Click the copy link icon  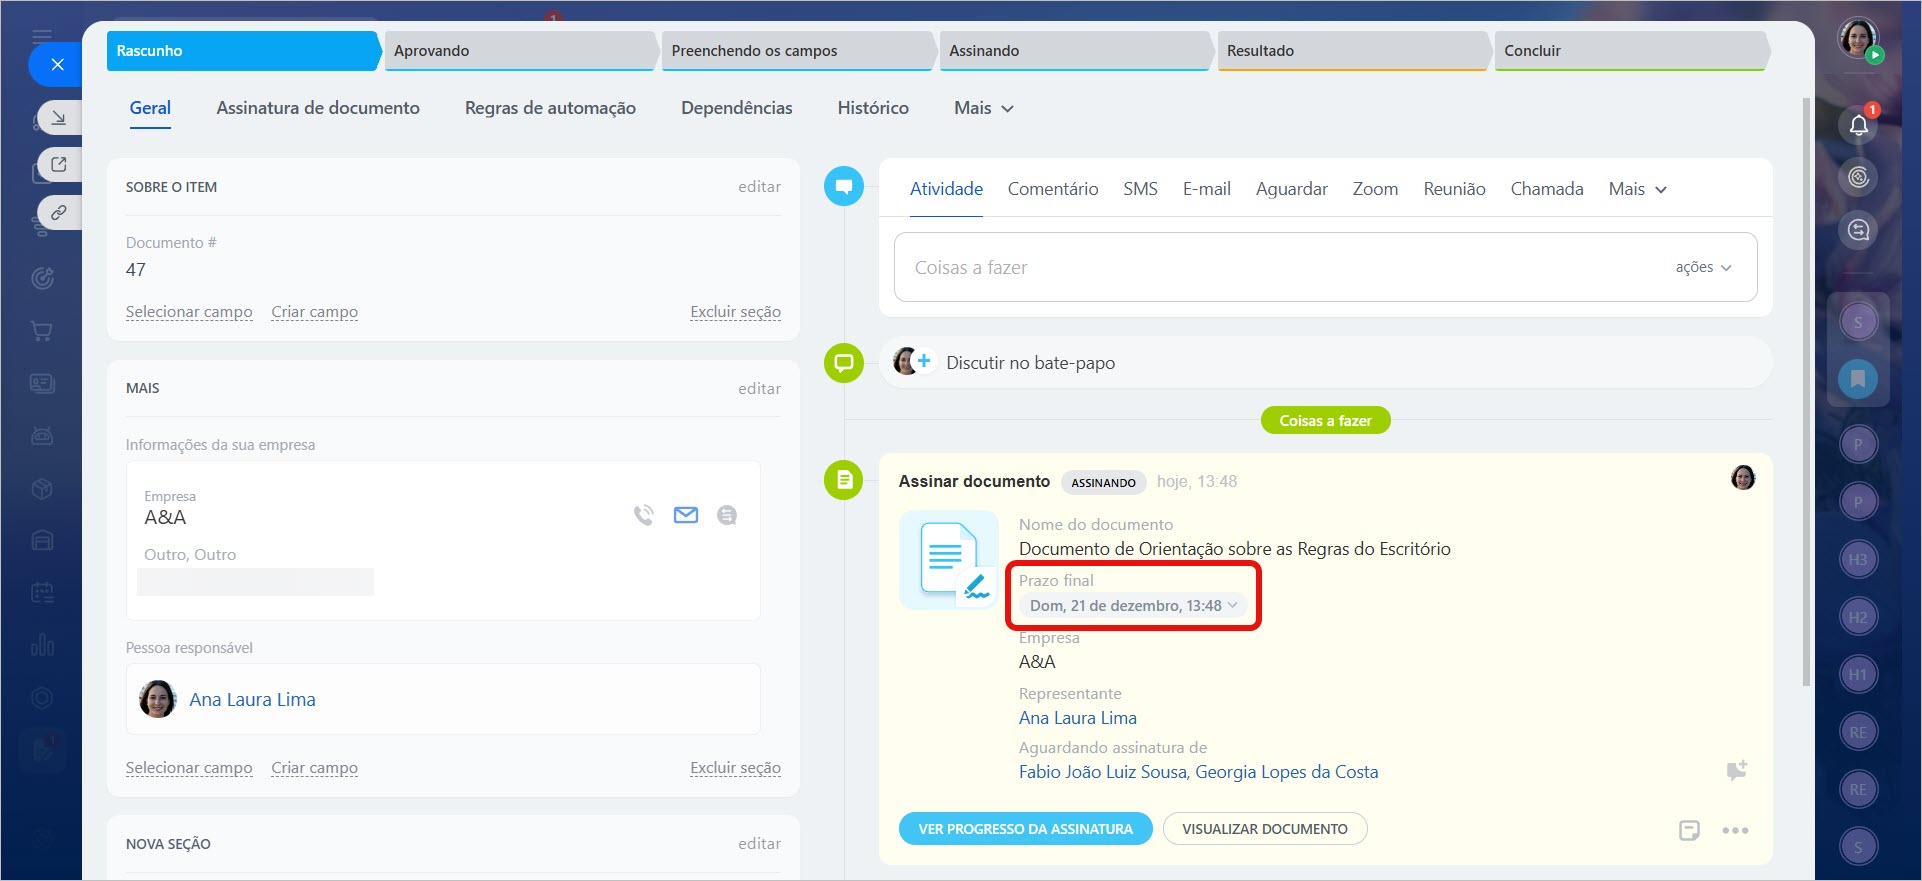59,212
